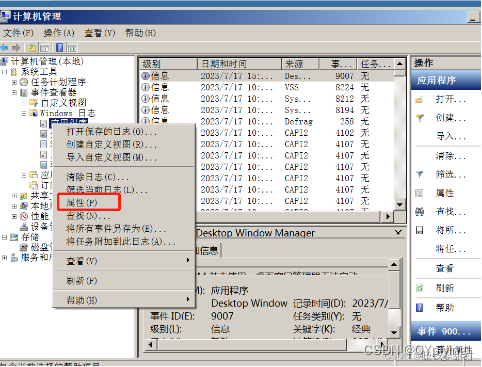Open the 帮助(H) menu in the menu bar
The width and height of the screenshot is (482, 367).
click(x=140, y=33)
